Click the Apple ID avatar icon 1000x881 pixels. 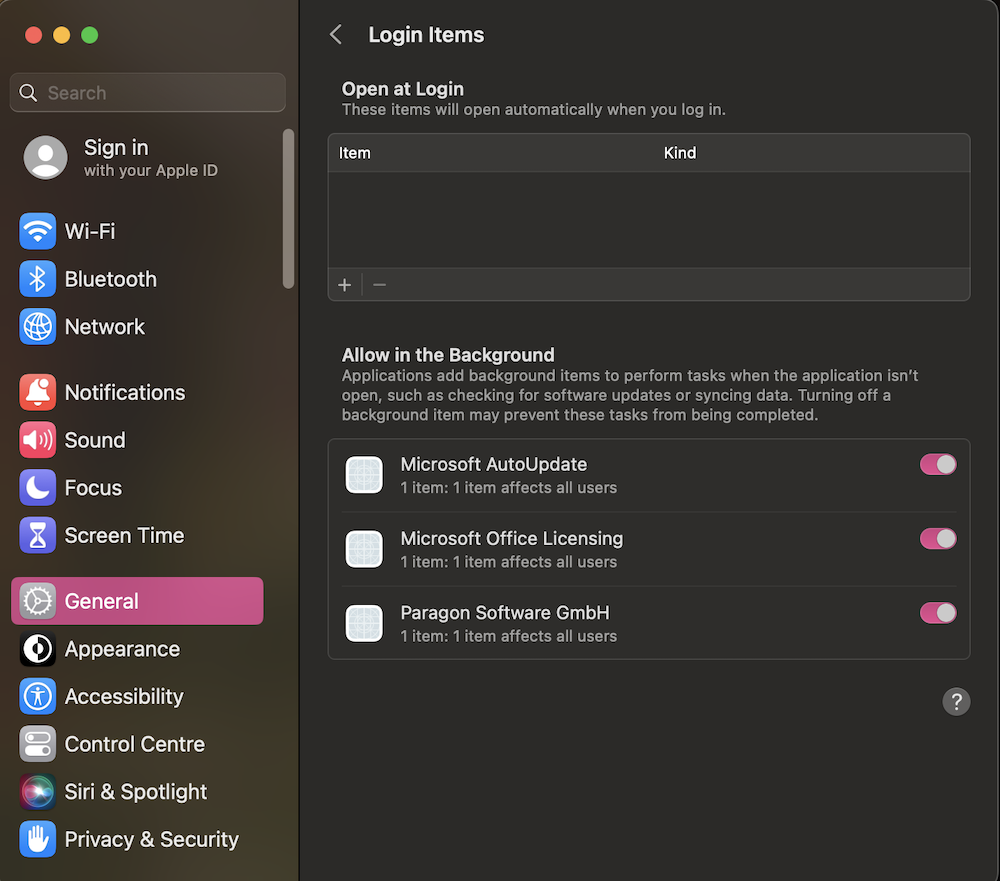coord(45,157)
